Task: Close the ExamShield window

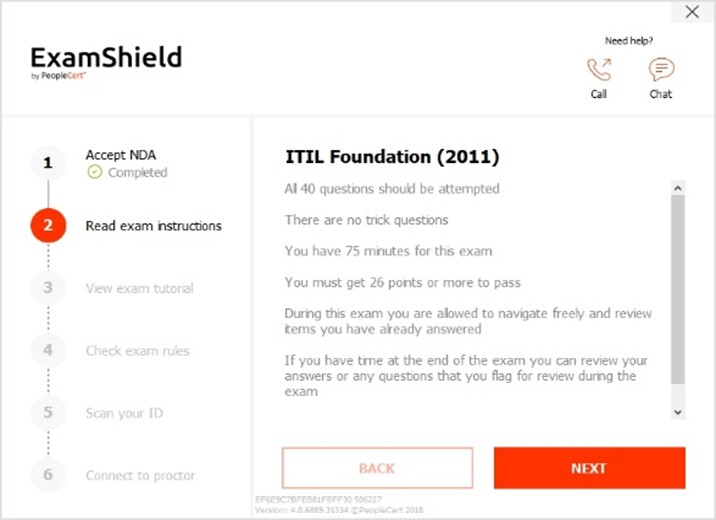Action: (692, 11)
